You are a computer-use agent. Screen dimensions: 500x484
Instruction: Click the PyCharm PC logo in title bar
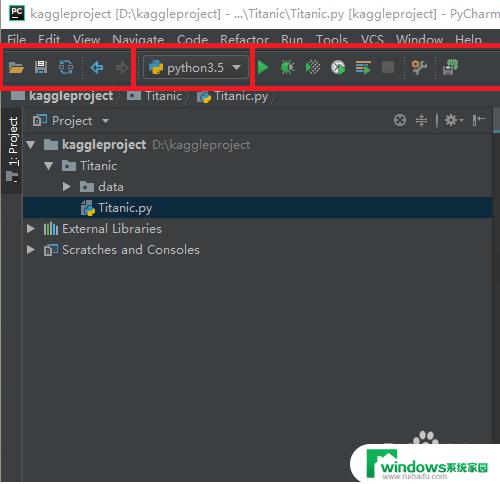[x=17, y=13]
